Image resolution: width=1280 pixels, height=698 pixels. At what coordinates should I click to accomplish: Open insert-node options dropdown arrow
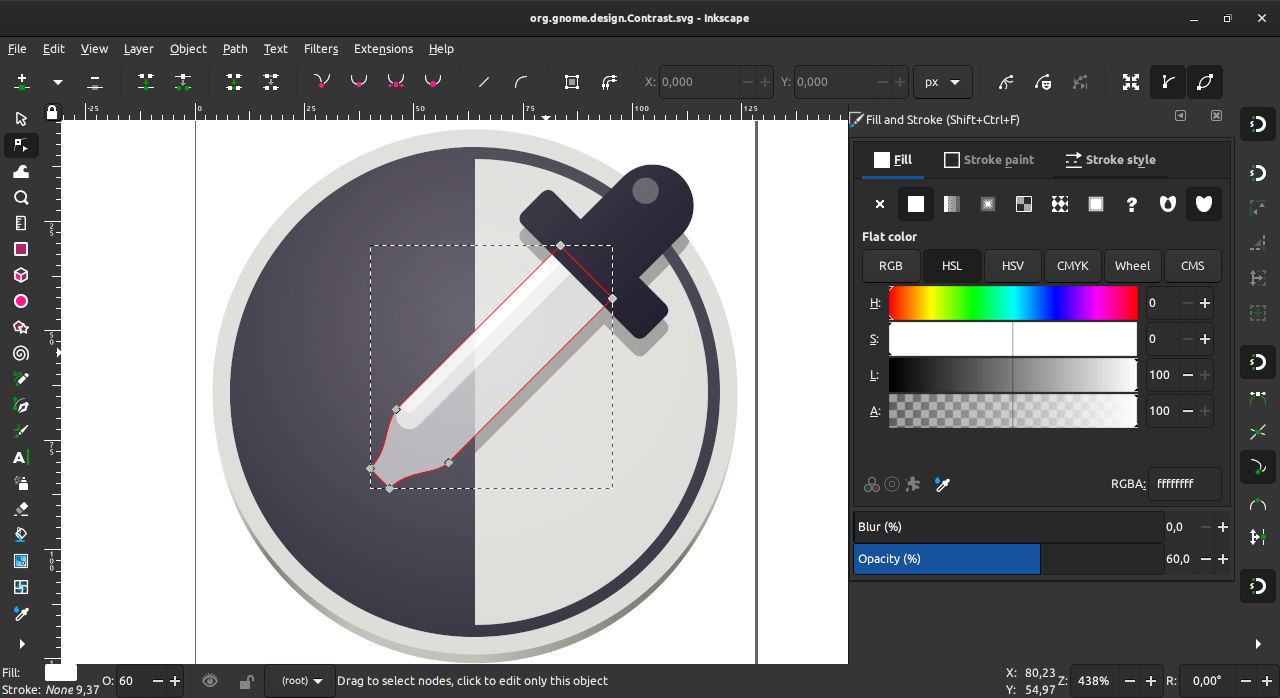point(58,82)
